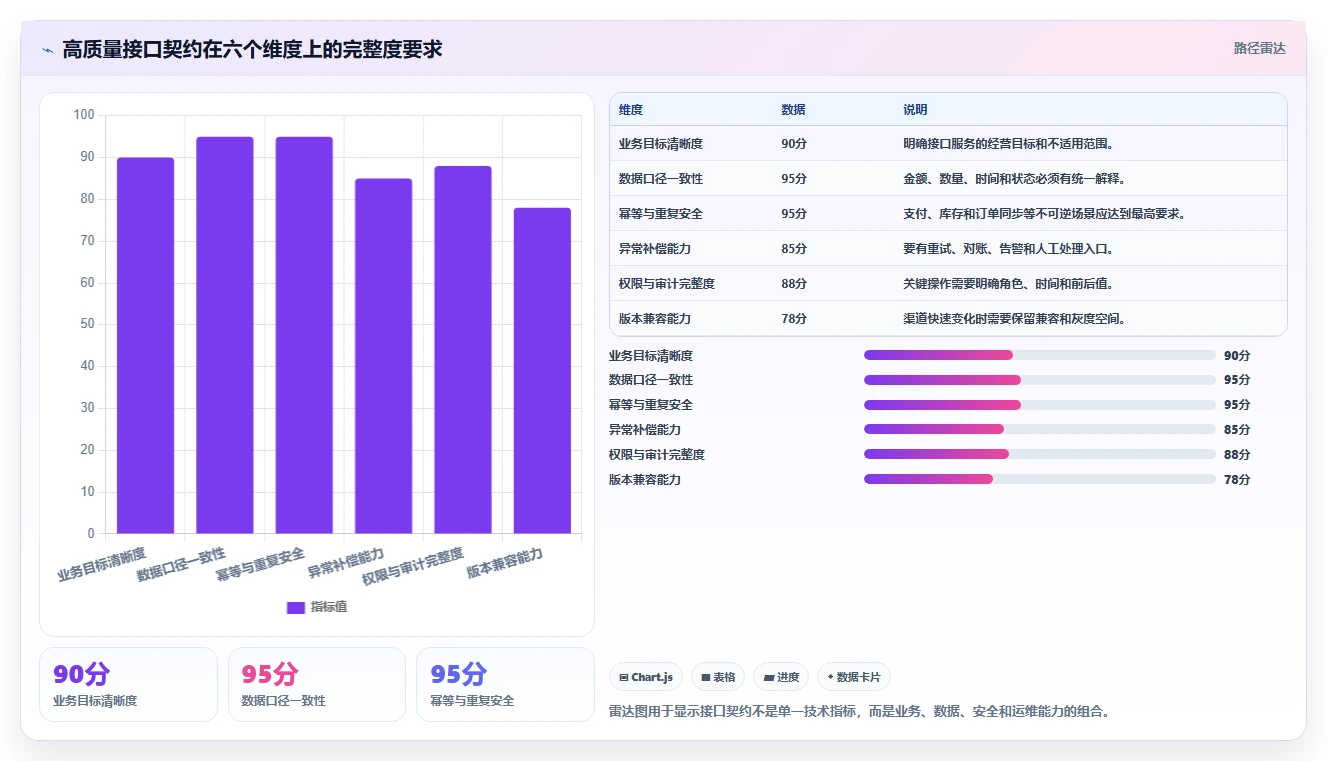1327x761 pixels.
Task: Click the 78分 value beside the 版本兼容能力 progress bar
Action: (x=1237, y=480)
